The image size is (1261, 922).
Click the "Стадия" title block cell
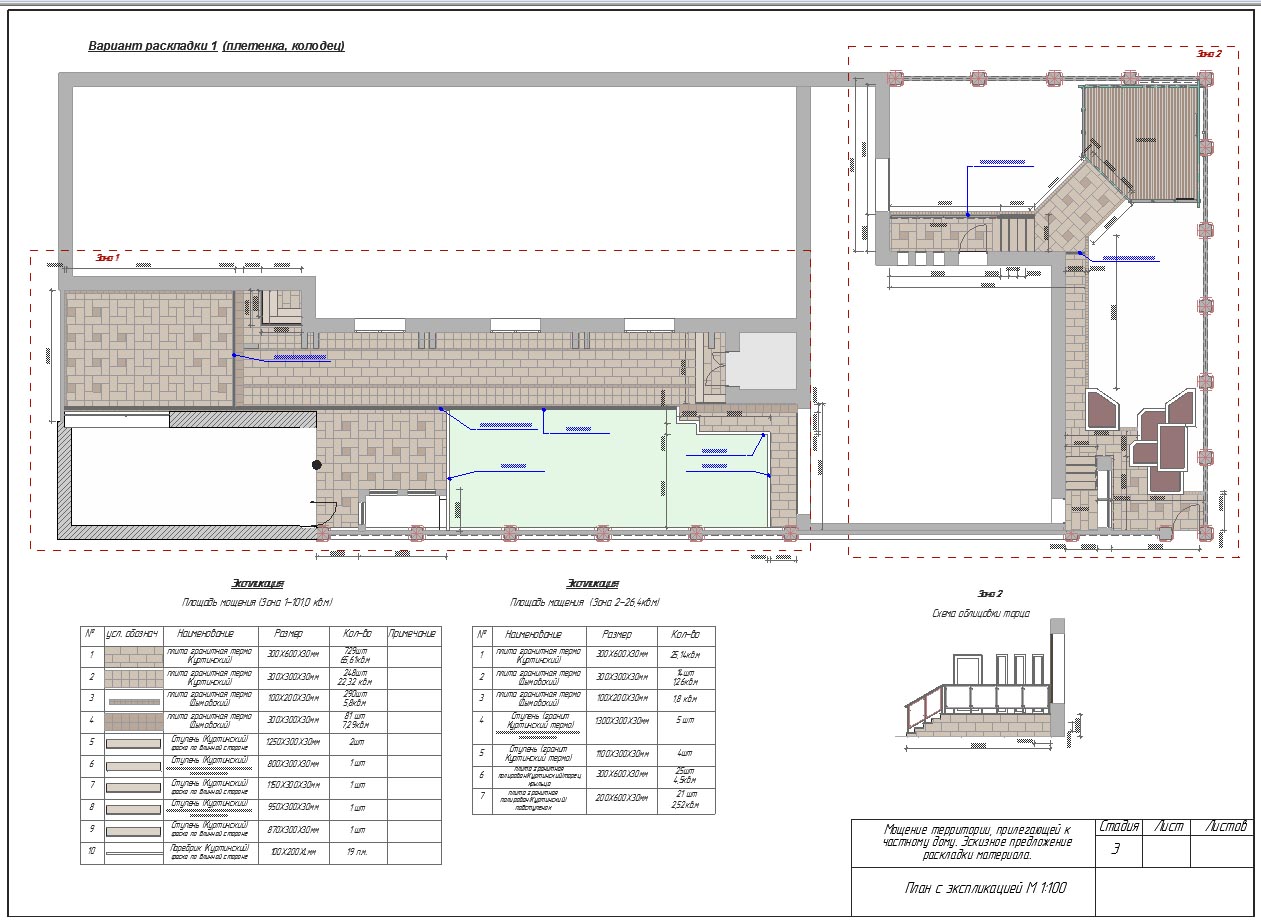click(1119, 827)
